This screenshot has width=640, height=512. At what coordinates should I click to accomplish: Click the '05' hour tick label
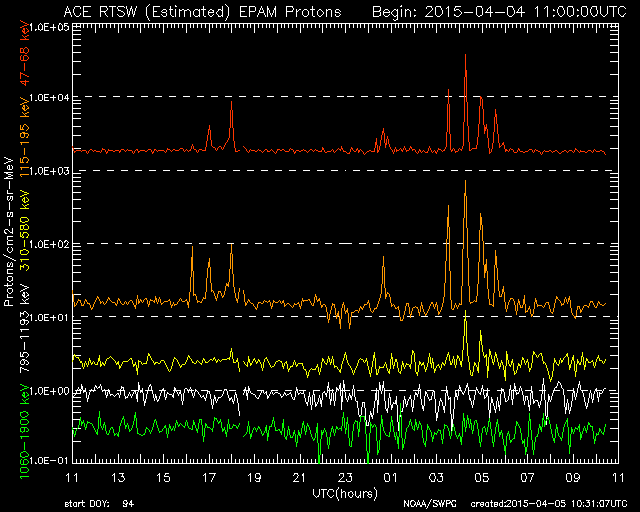tap(482, 477)
